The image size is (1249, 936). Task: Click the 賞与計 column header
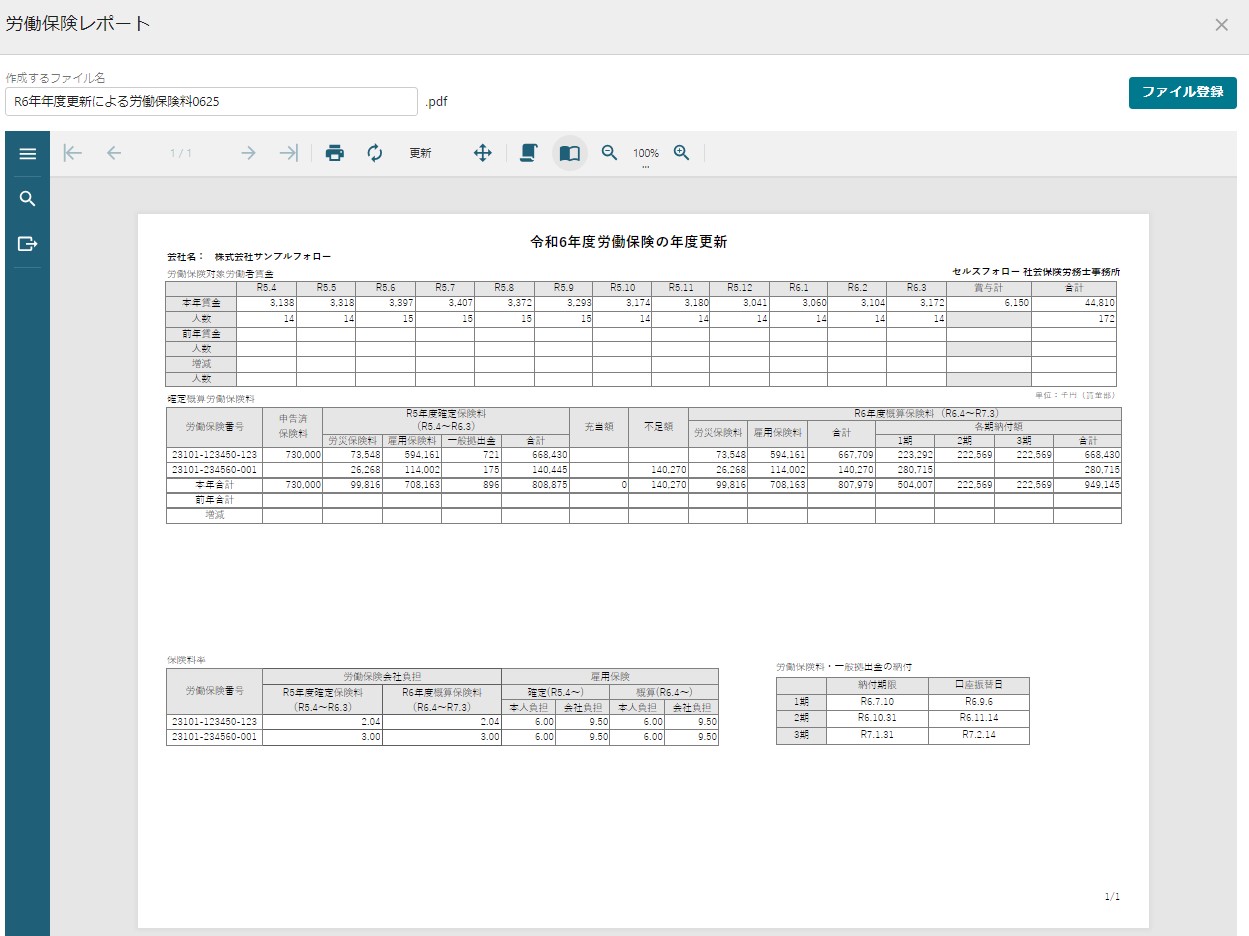click(989, 288)
